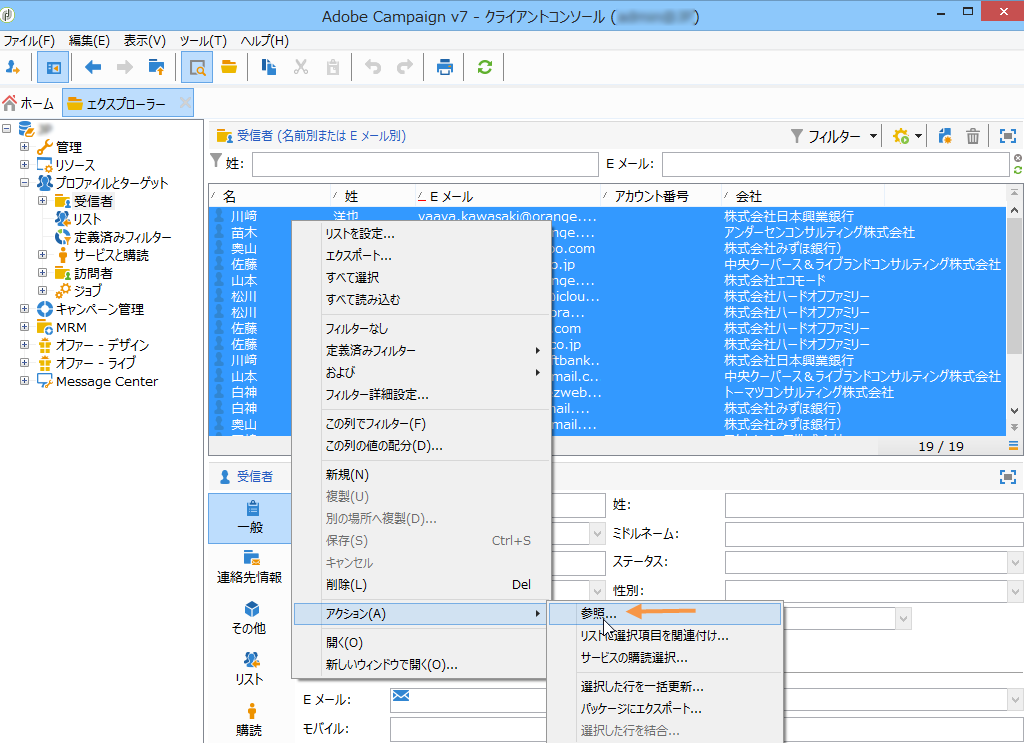Viewport: 1035px width, 743px height.
Task: Click the green refresh toolbar icon
Action: pos(485,67)
